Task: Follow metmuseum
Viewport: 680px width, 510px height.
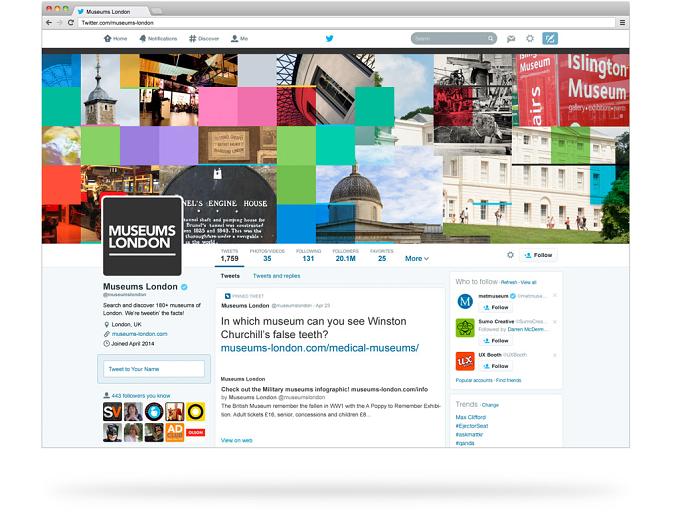Action: 495,307
